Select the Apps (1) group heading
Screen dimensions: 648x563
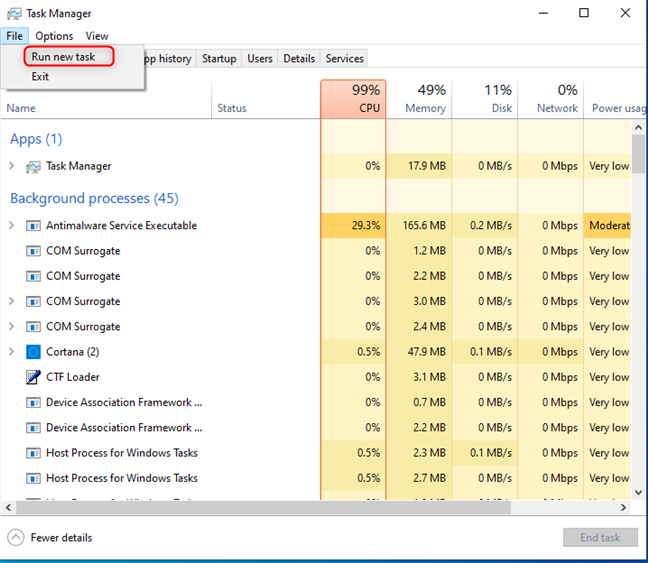point(36,139)
